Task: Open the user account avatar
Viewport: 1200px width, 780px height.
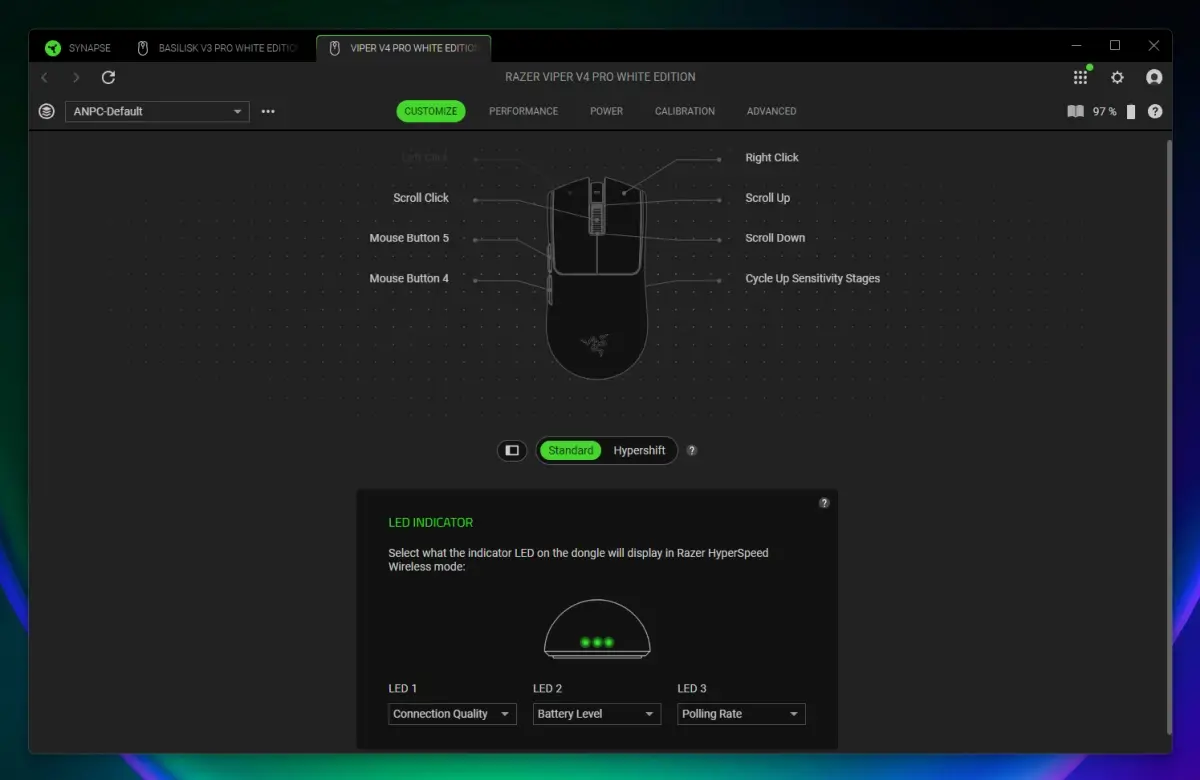Action: tap(1154, 77)
